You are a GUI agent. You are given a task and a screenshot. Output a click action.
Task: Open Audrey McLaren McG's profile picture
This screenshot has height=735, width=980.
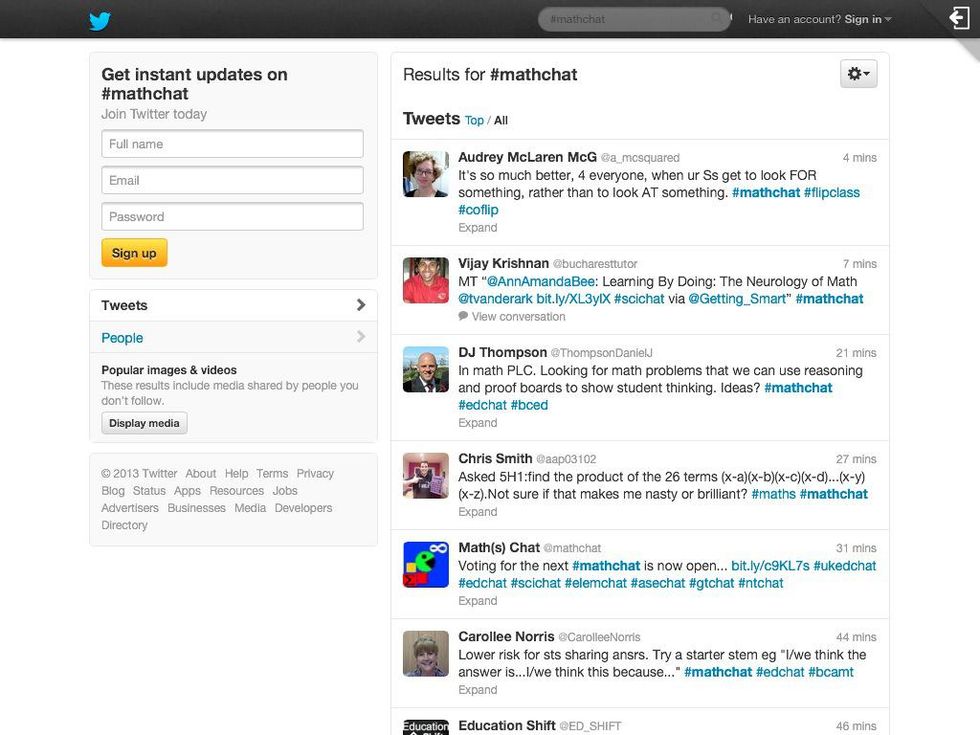point(425,174)
